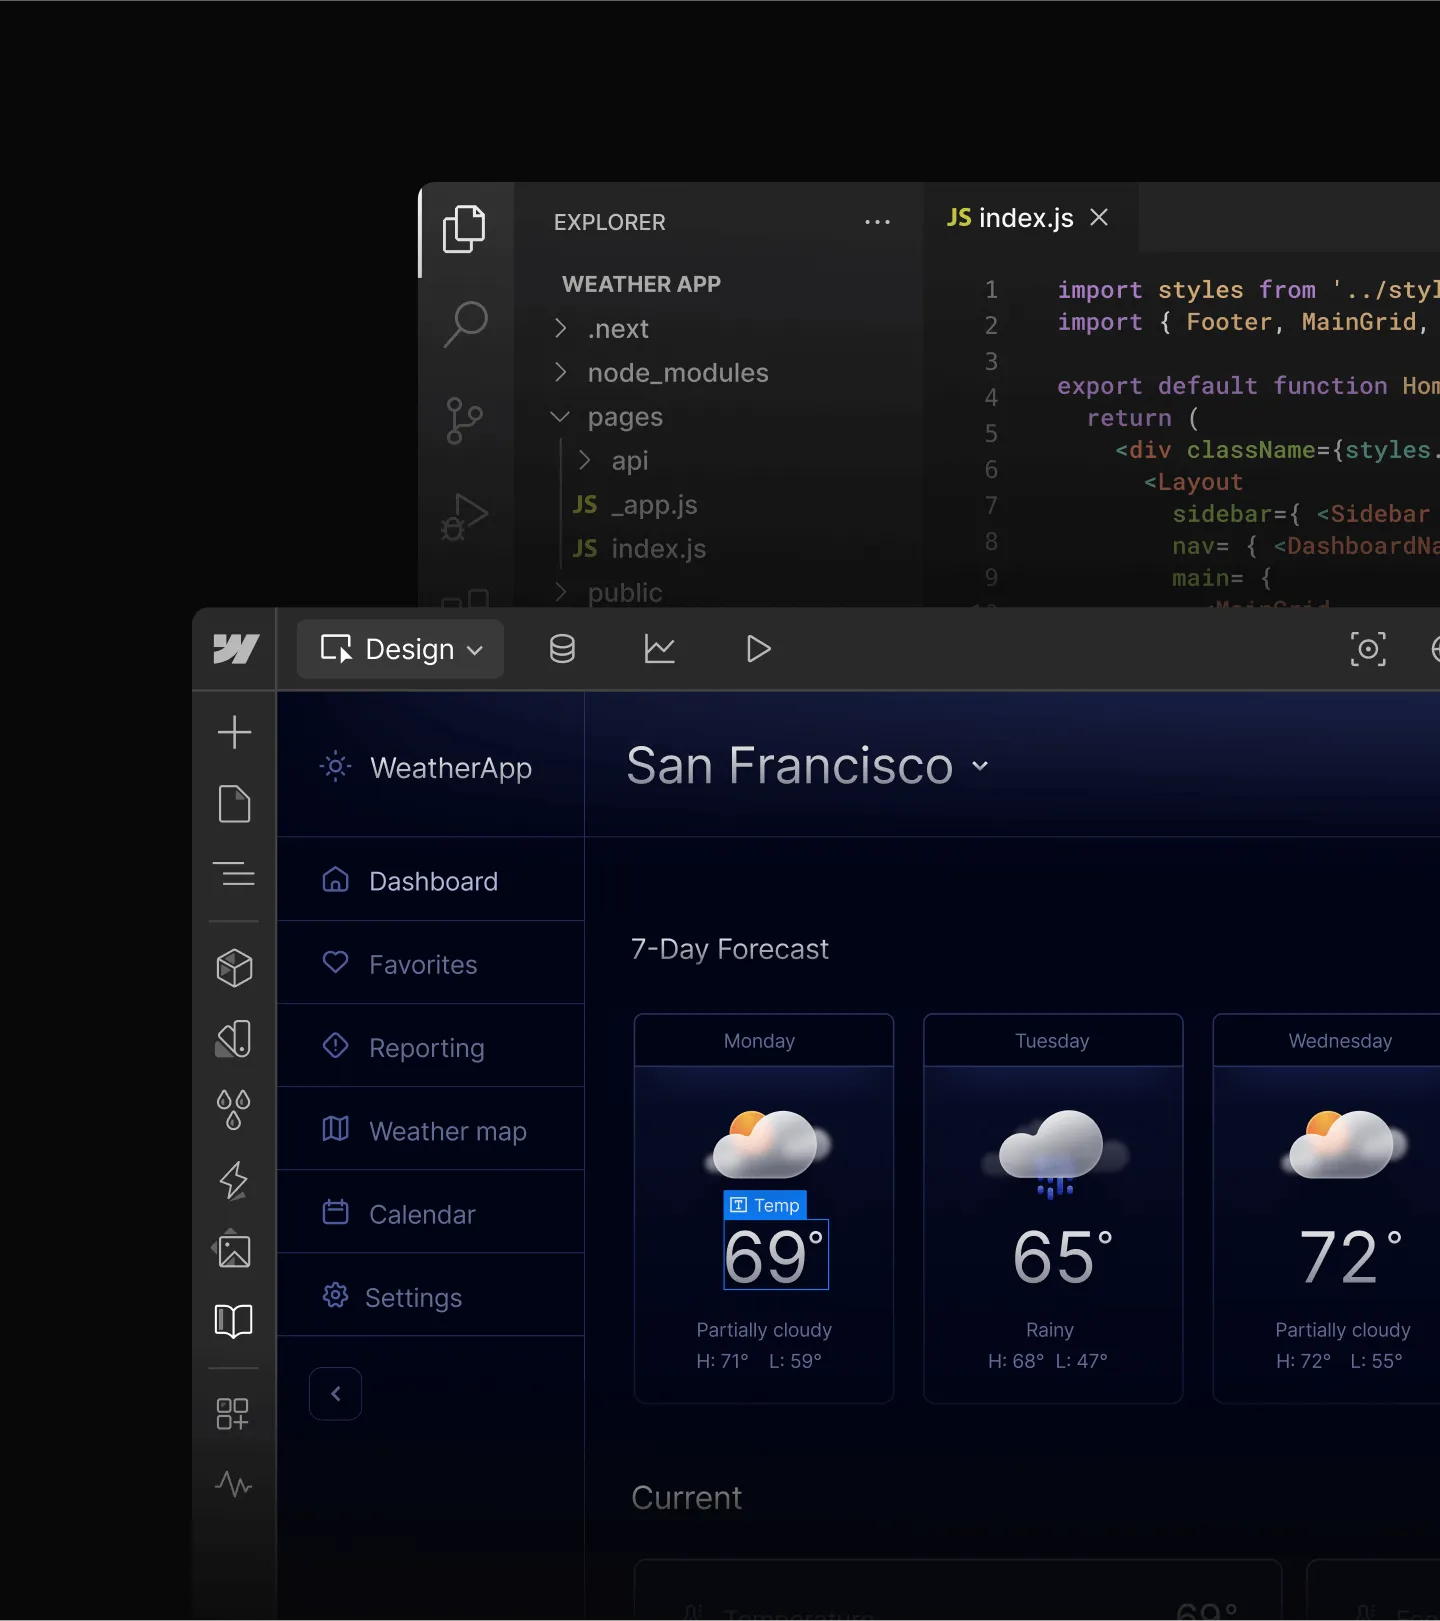Expand the node_modules folder
Image resolution: width=1440 pixels, height=1621 pixels.
coord(677,373)
